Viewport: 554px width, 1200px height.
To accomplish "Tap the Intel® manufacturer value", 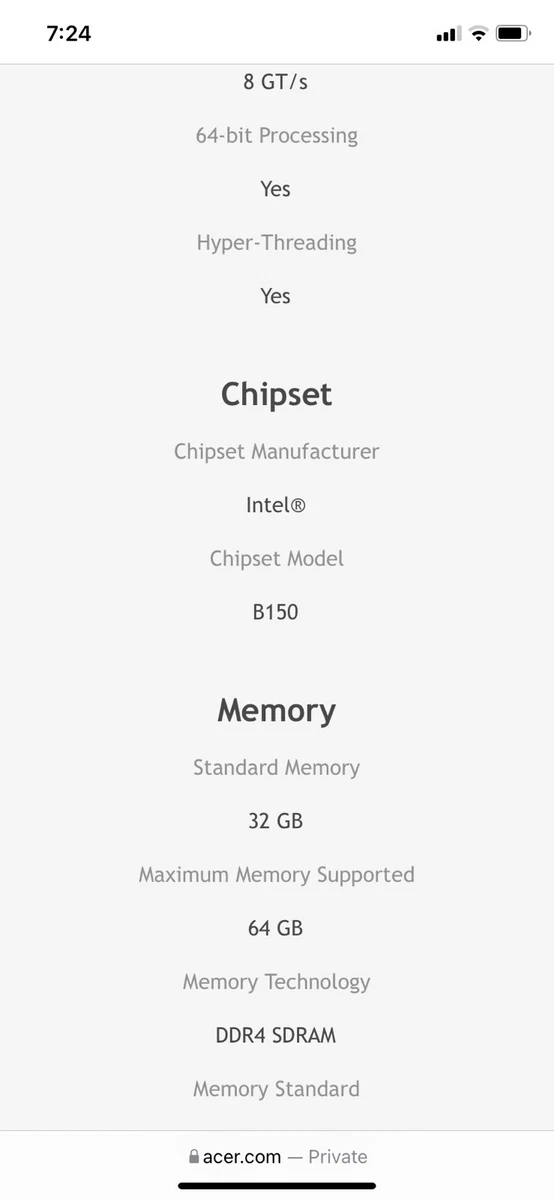I will (x=275, y=505).
